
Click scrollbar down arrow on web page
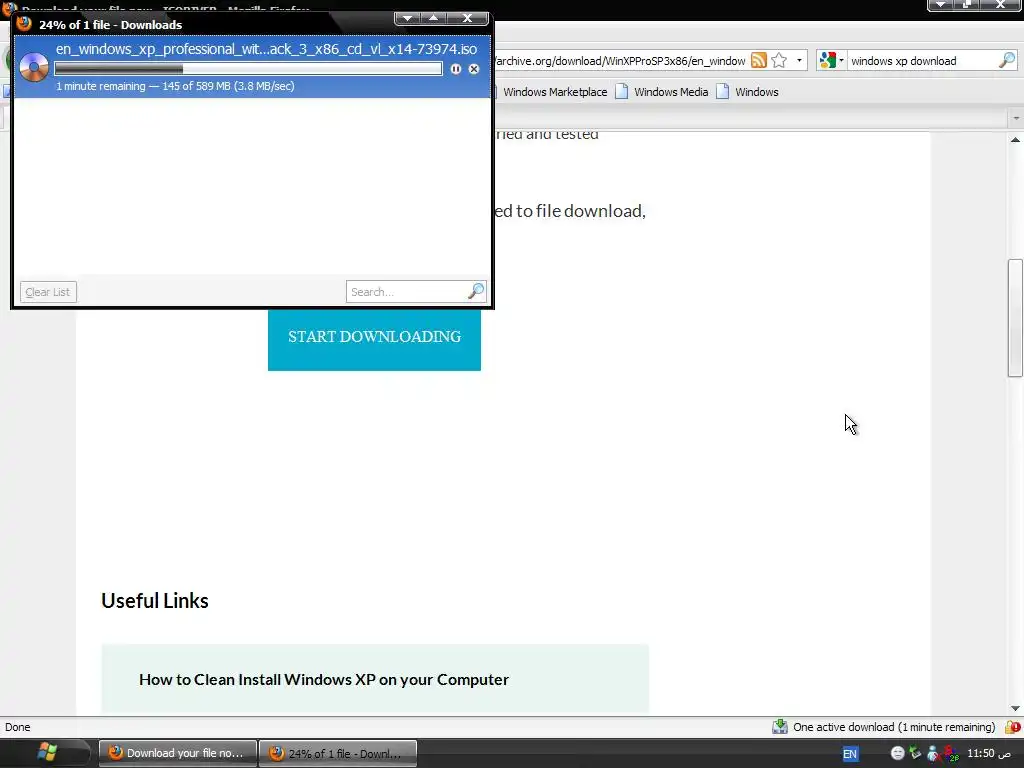coord(1015,708)
